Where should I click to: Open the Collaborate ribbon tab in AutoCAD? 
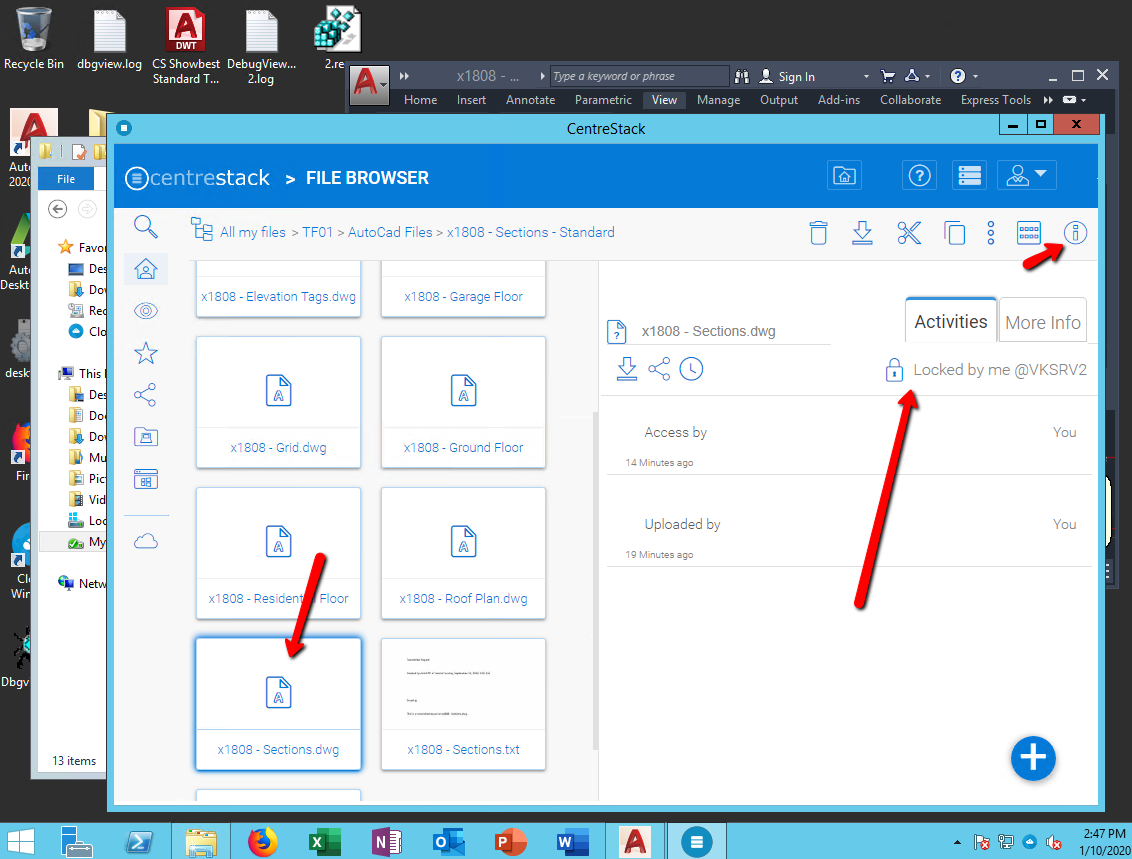click(x=910, y=100)
